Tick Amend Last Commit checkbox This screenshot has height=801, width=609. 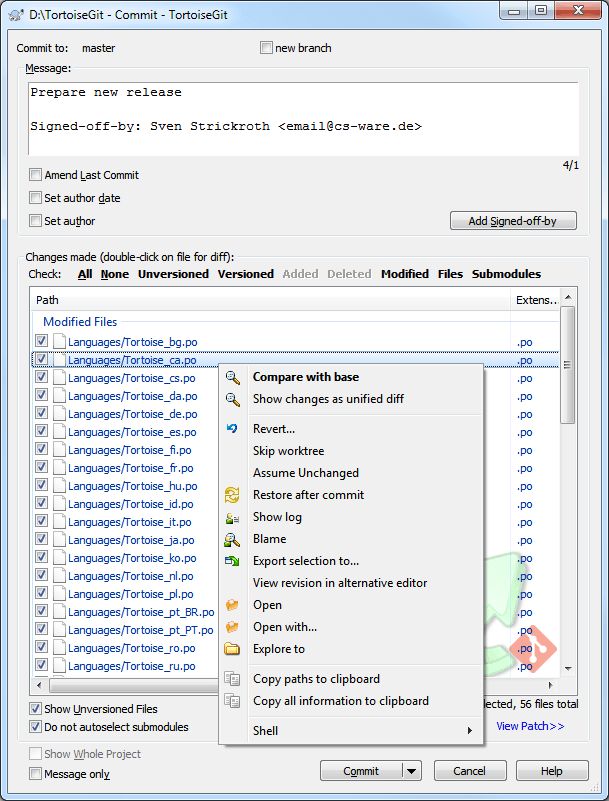[35, 175]
